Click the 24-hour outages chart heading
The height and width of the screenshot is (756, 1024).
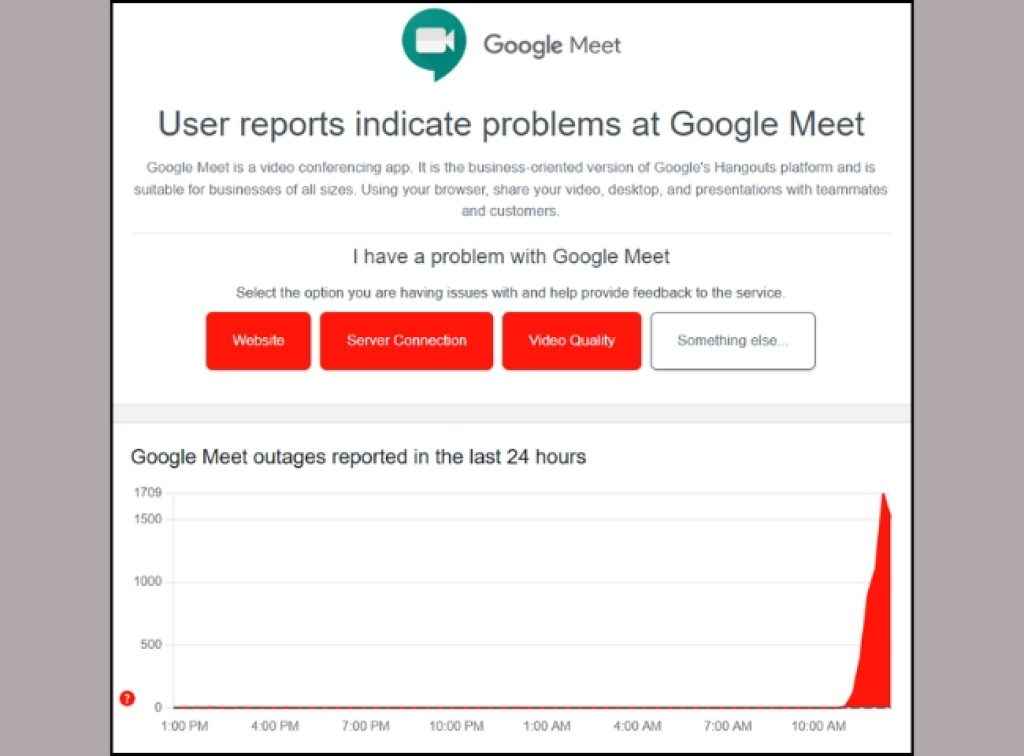click(x=358, y=457)
